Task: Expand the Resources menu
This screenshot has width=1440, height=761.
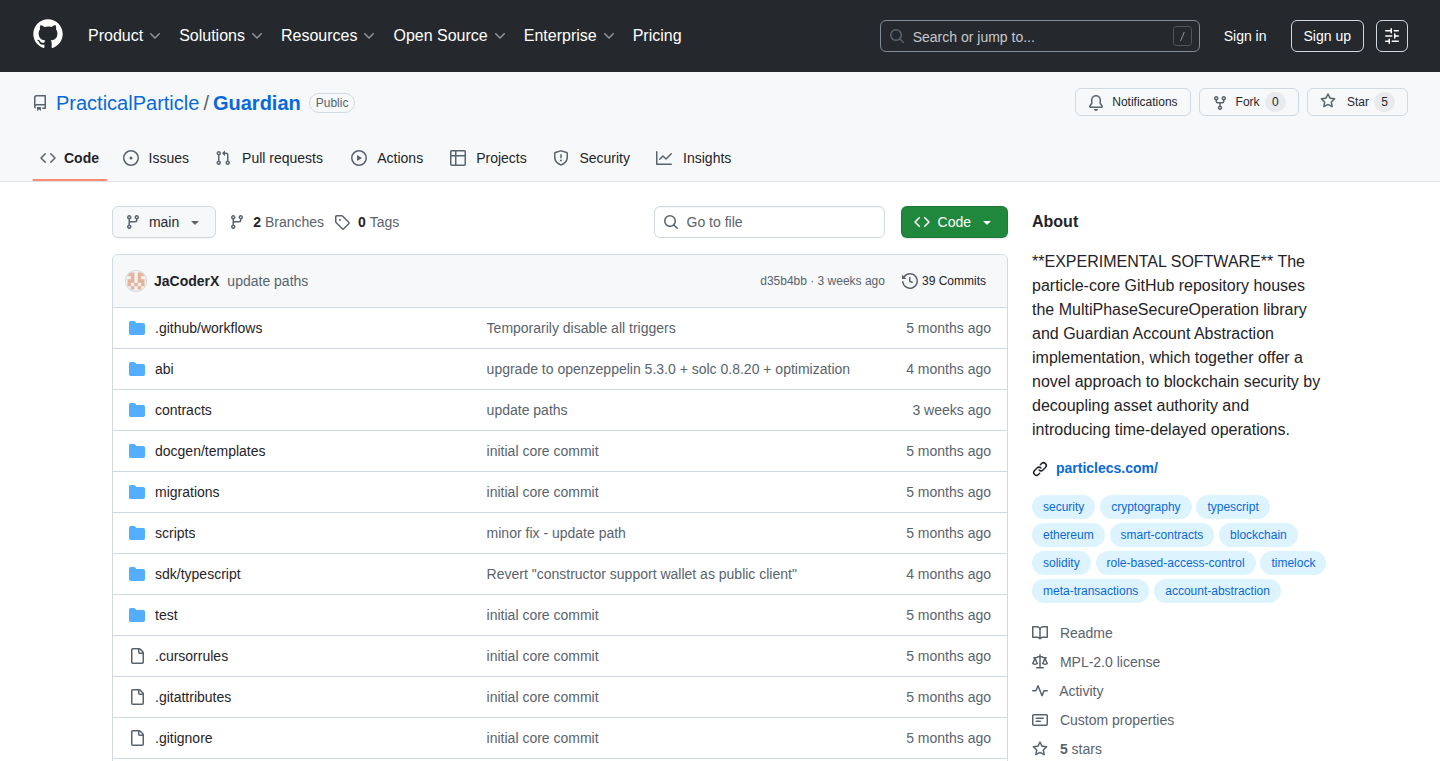Action: pos(328,36)
